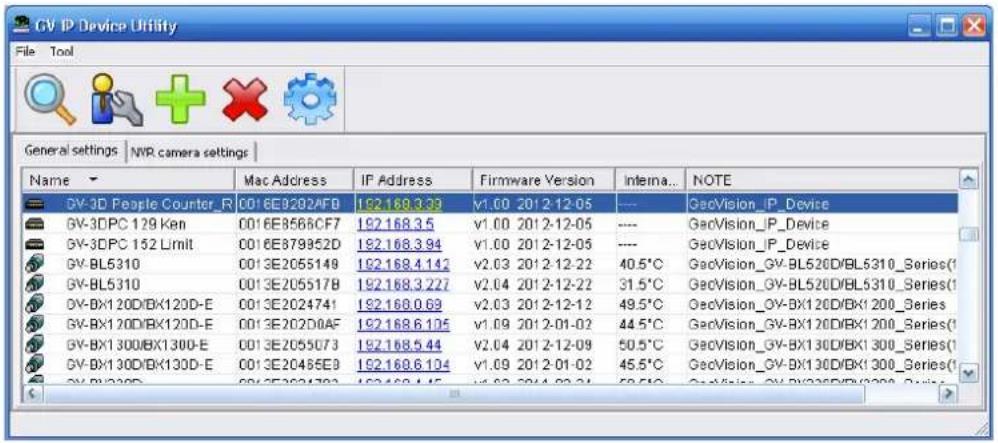Click temperature value 49.5°C

640,305
